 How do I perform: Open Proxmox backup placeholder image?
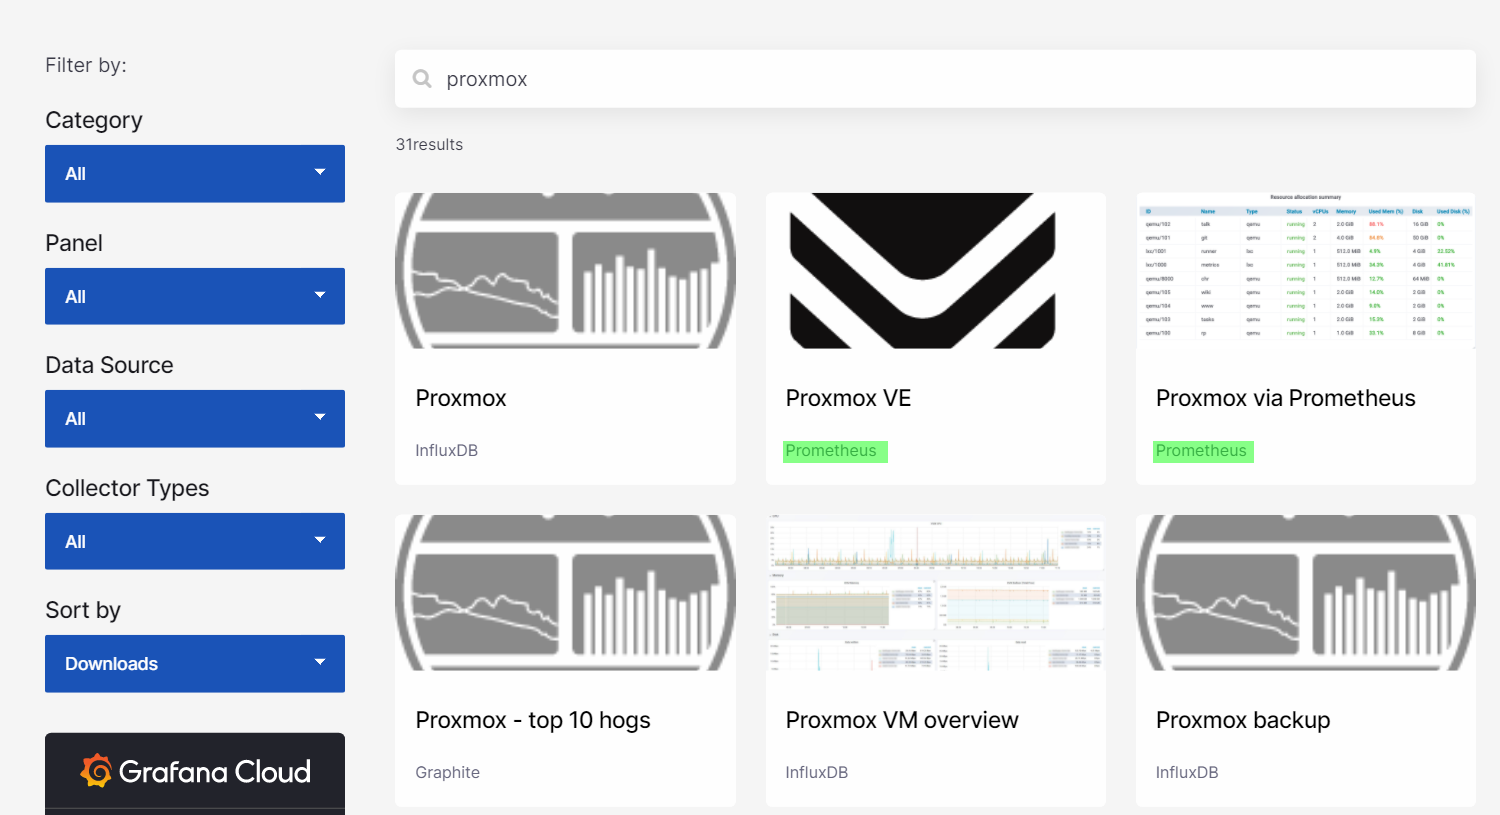[x=1305, y=593]
